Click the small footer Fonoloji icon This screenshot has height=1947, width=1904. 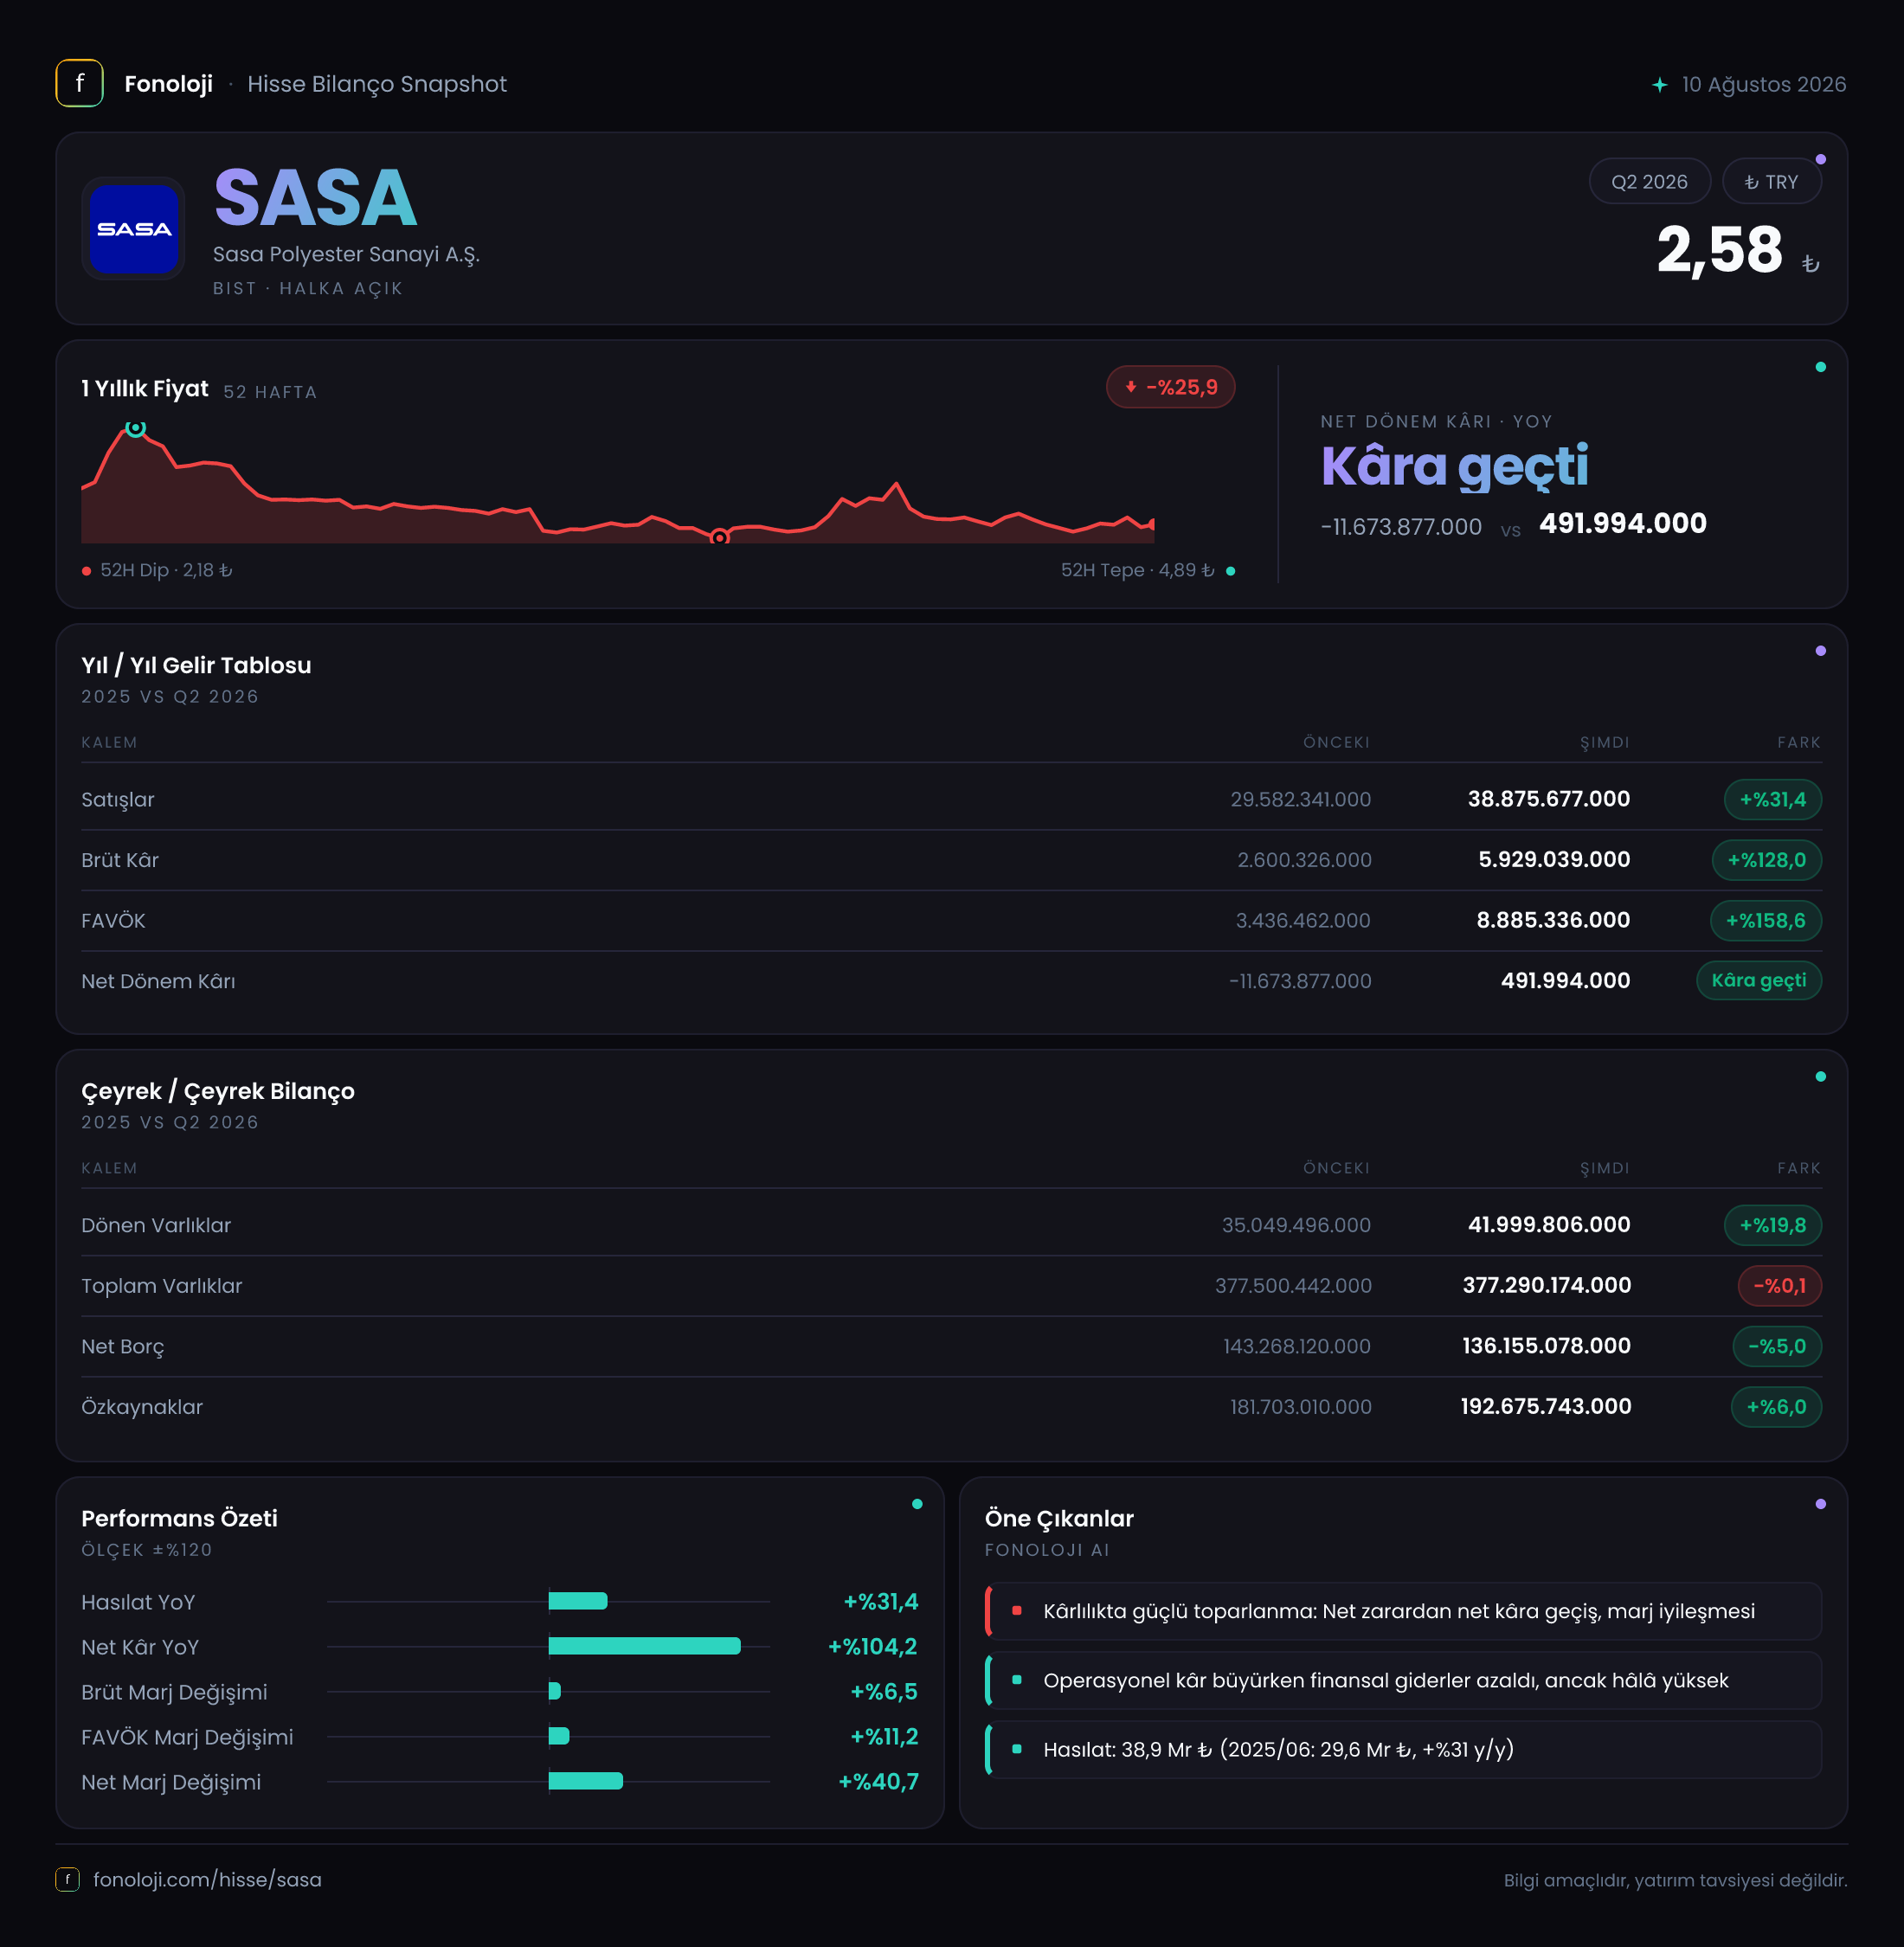click(67, 1879)
